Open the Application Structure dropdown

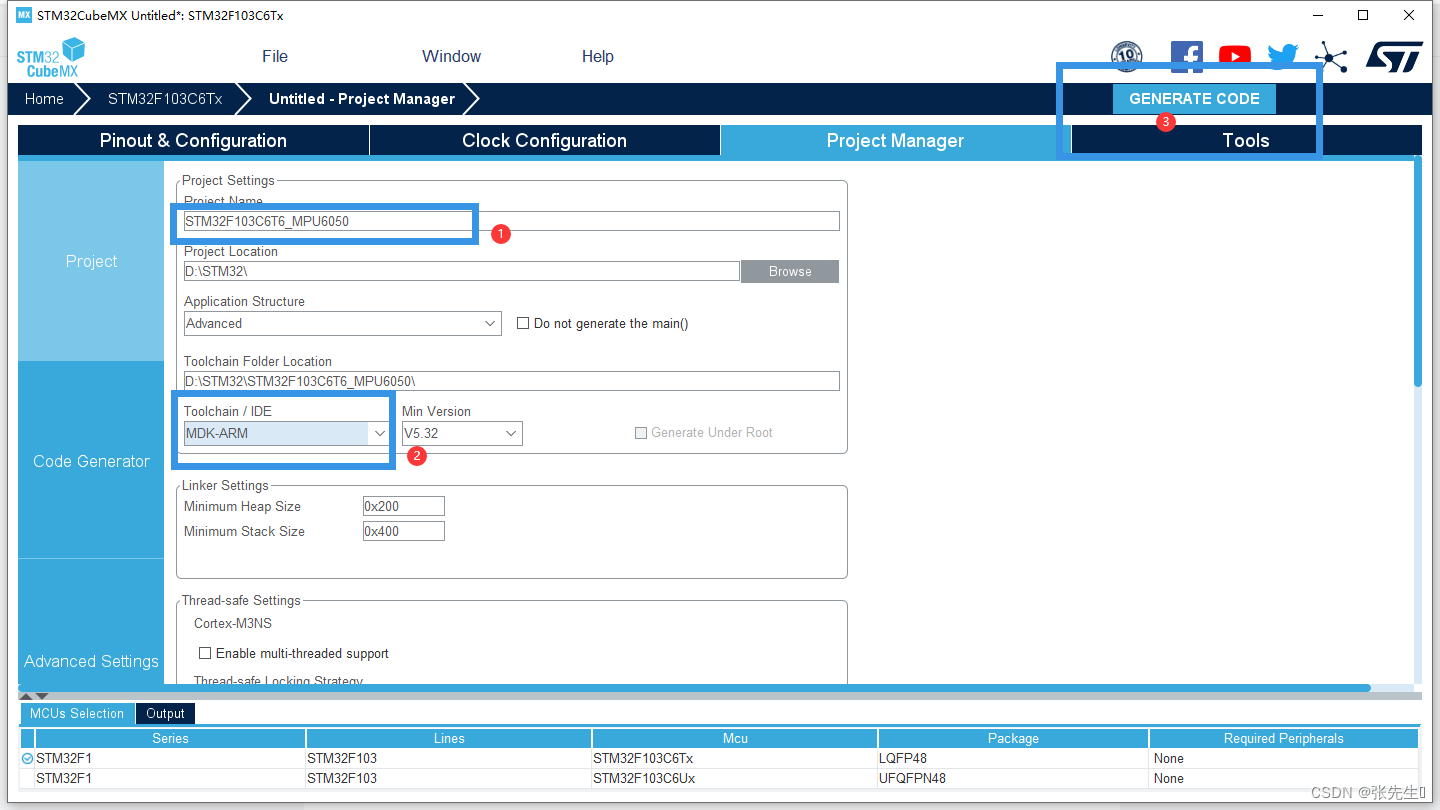point(343,323)
